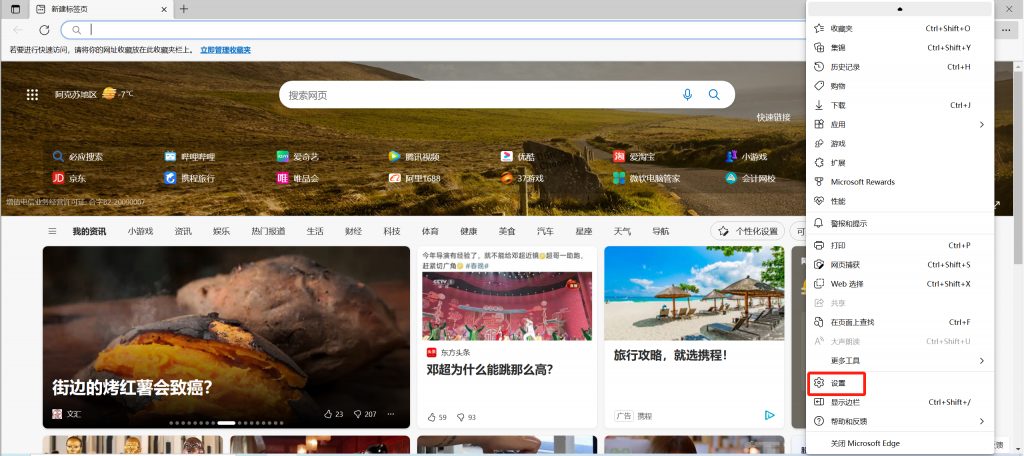Close the 新建标签页 tab

(164, 9)
